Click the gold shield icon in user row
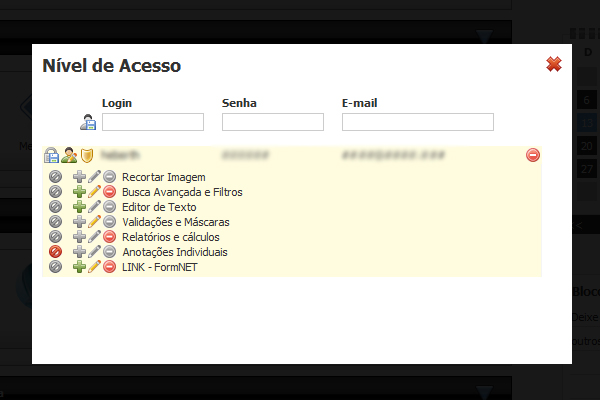 point(87,155)
